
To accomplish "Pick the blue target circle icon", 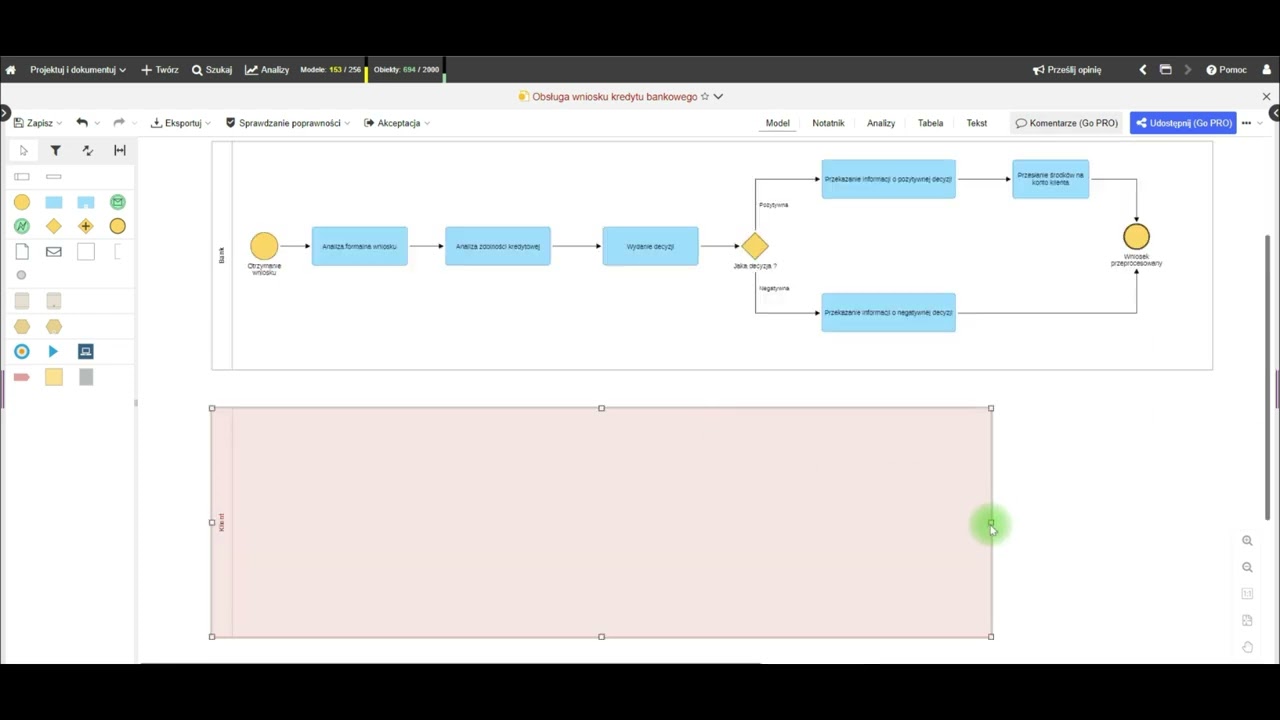I will pos(22,351).
